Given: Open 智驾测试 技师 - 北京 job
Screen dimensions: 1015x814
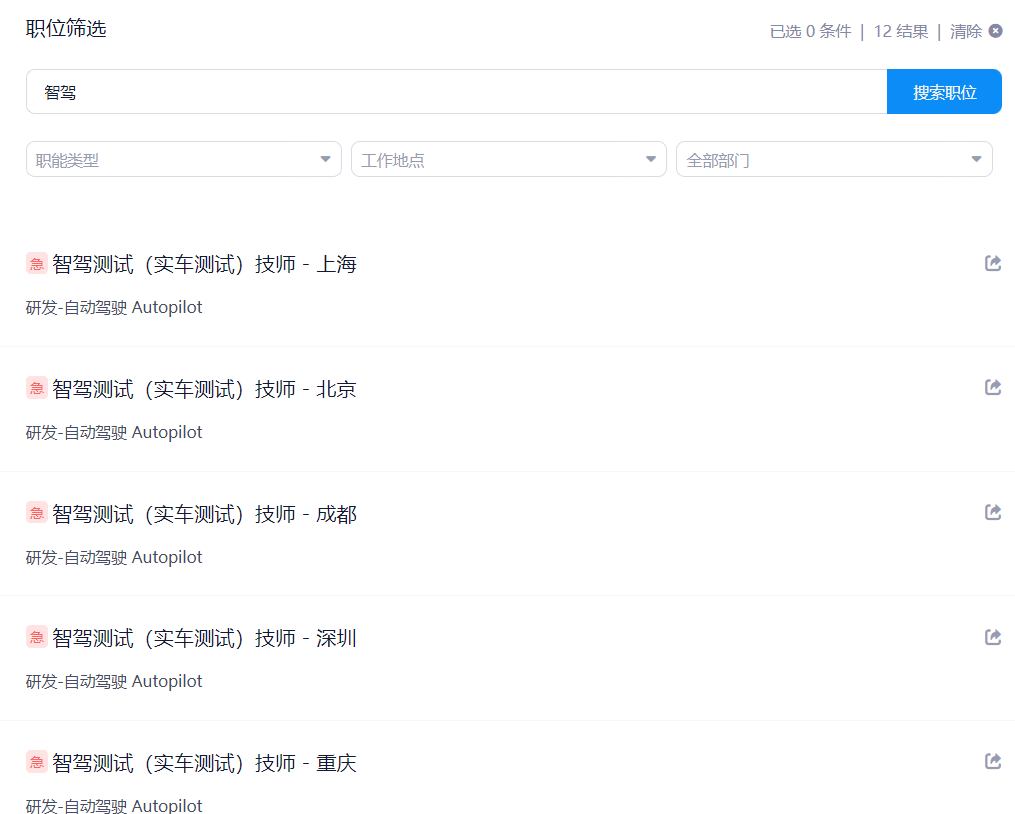Looking at the screenshot, I should tap(205, 389).
